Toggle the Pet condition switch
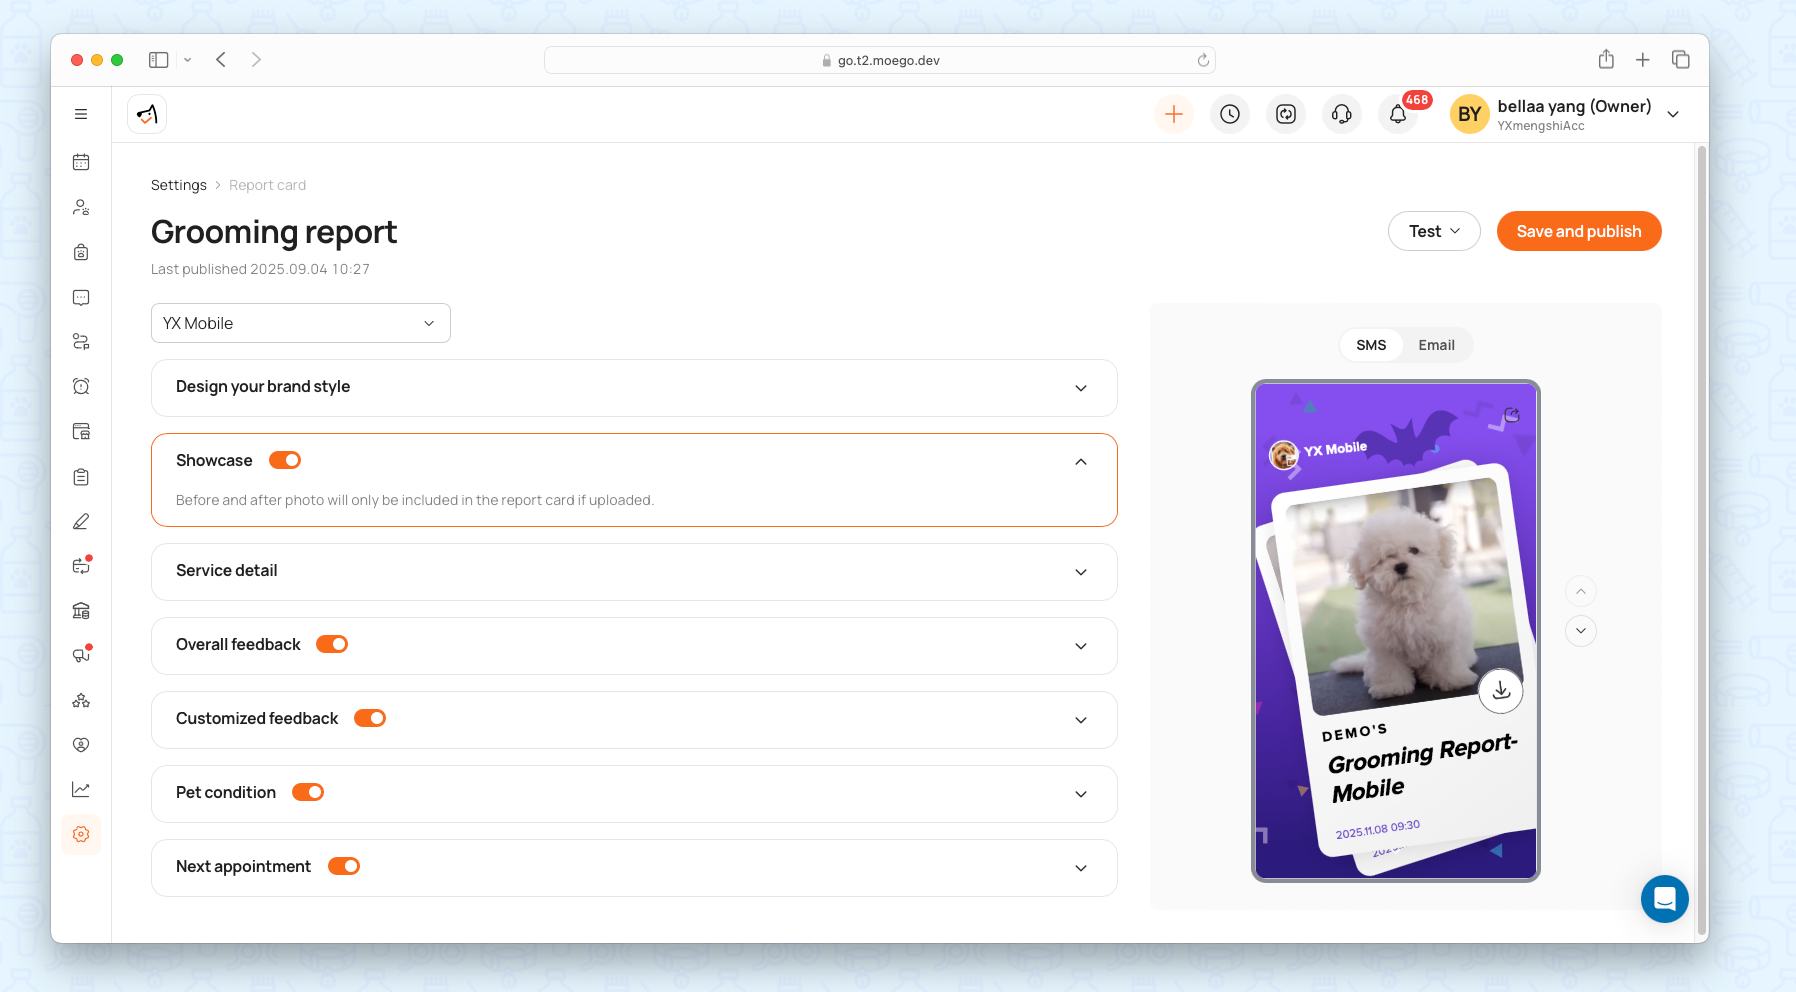This screenshot has width=1796, height=992. [308, 792]
